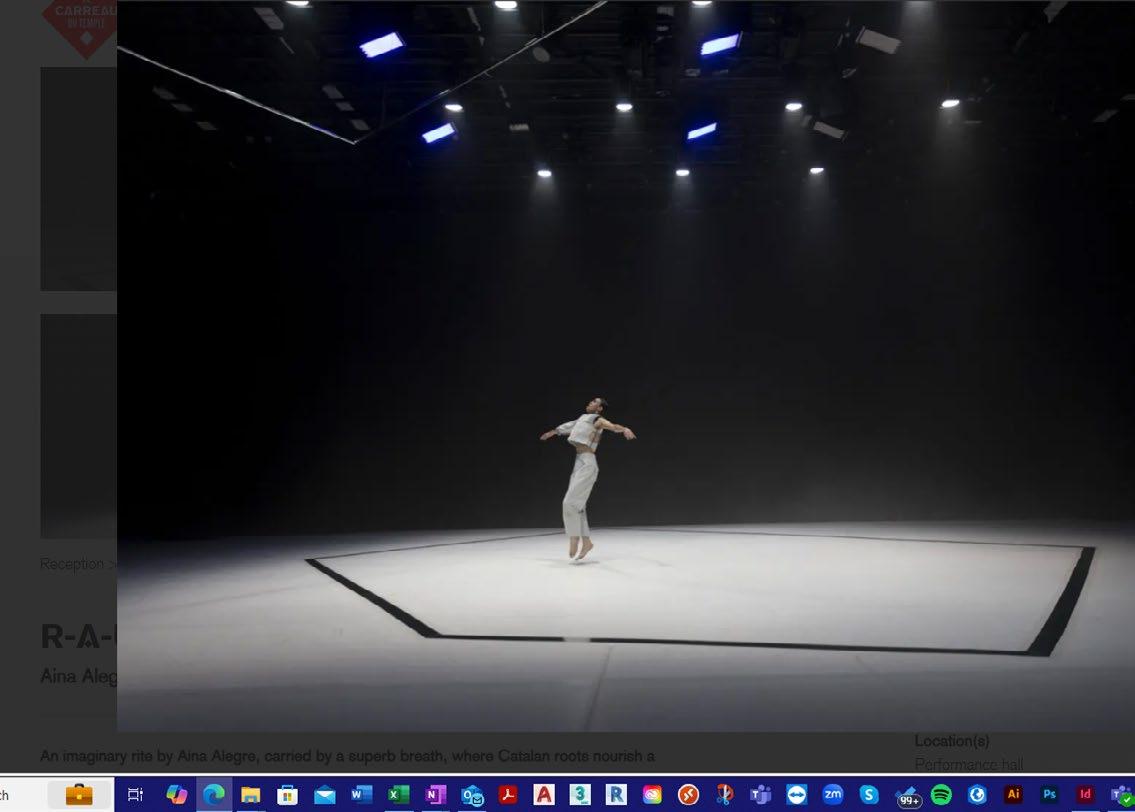
Task: Launch Spotify from the taskbar
Action: (x=941, y=795)
